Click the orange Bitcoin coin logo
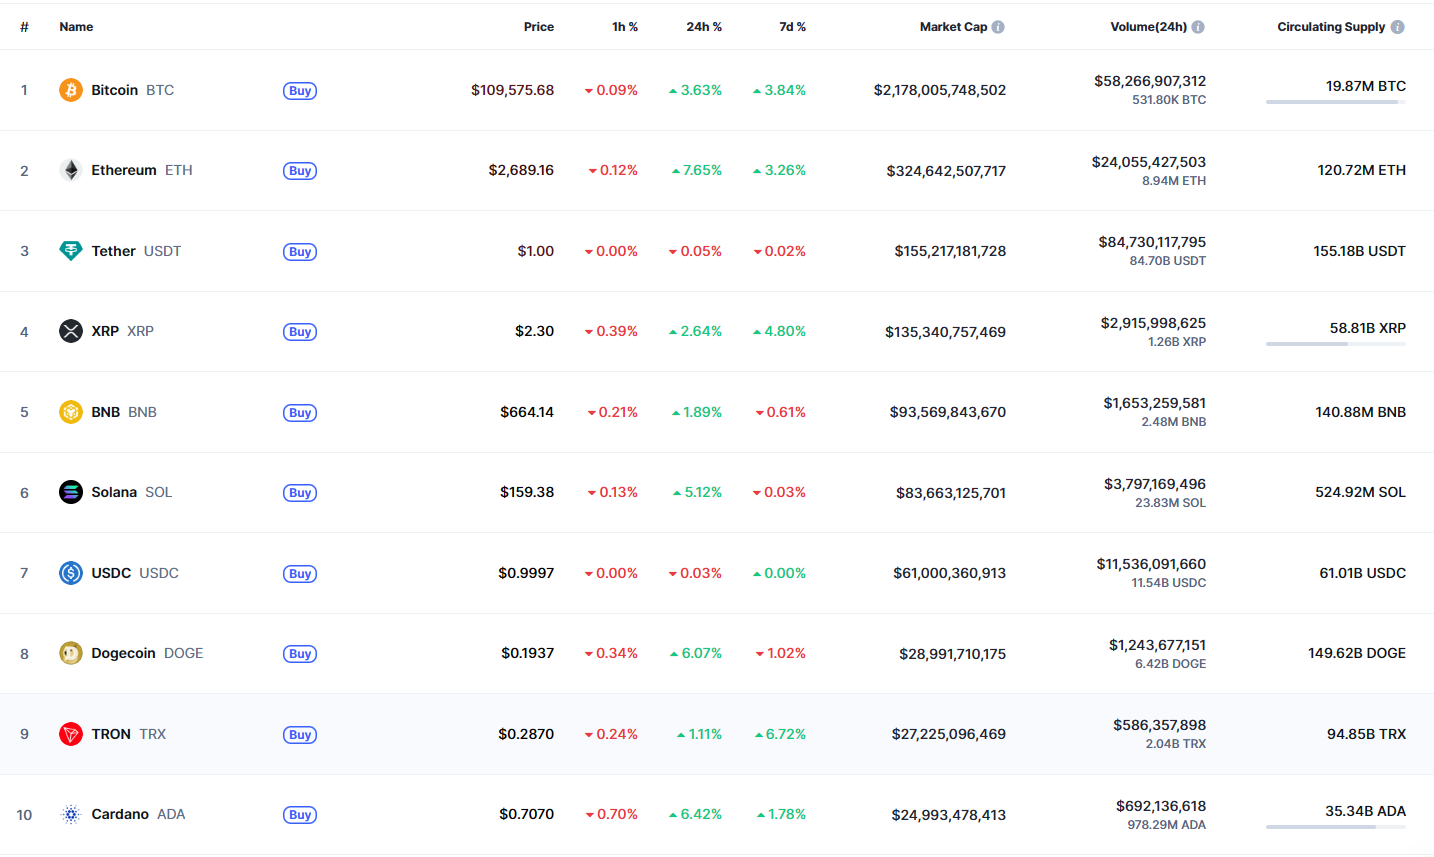 tap(71, 91)
